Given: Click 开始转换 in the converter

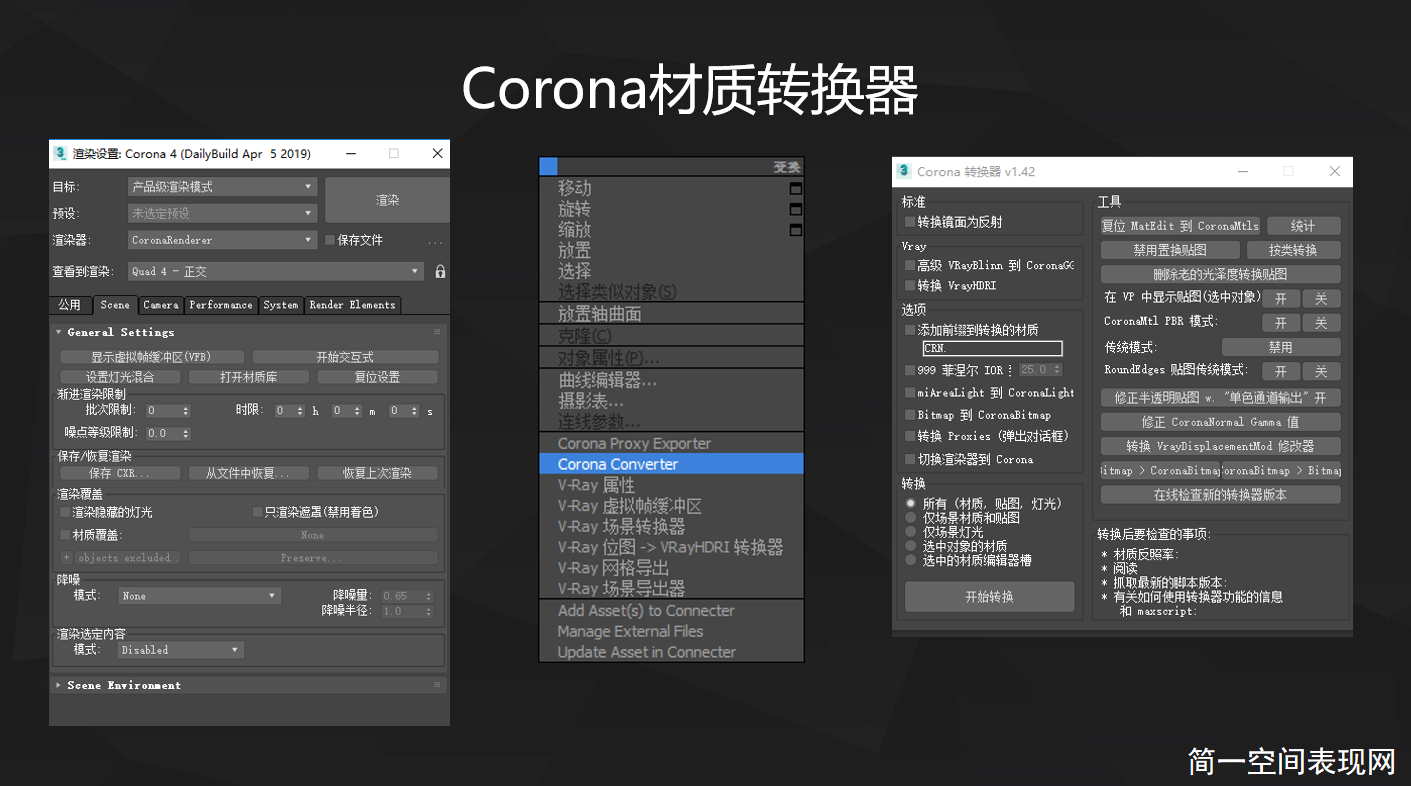Looking at the screenshot, I should click(989, 597).
